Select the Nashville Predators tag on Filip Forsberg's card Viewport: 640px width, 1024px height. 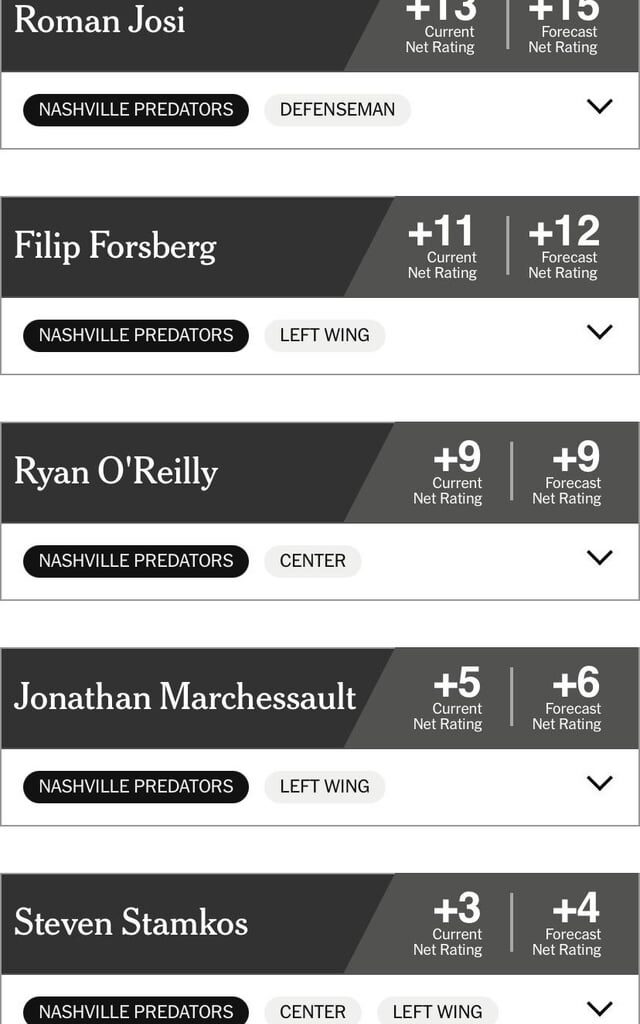pos(136,335)
